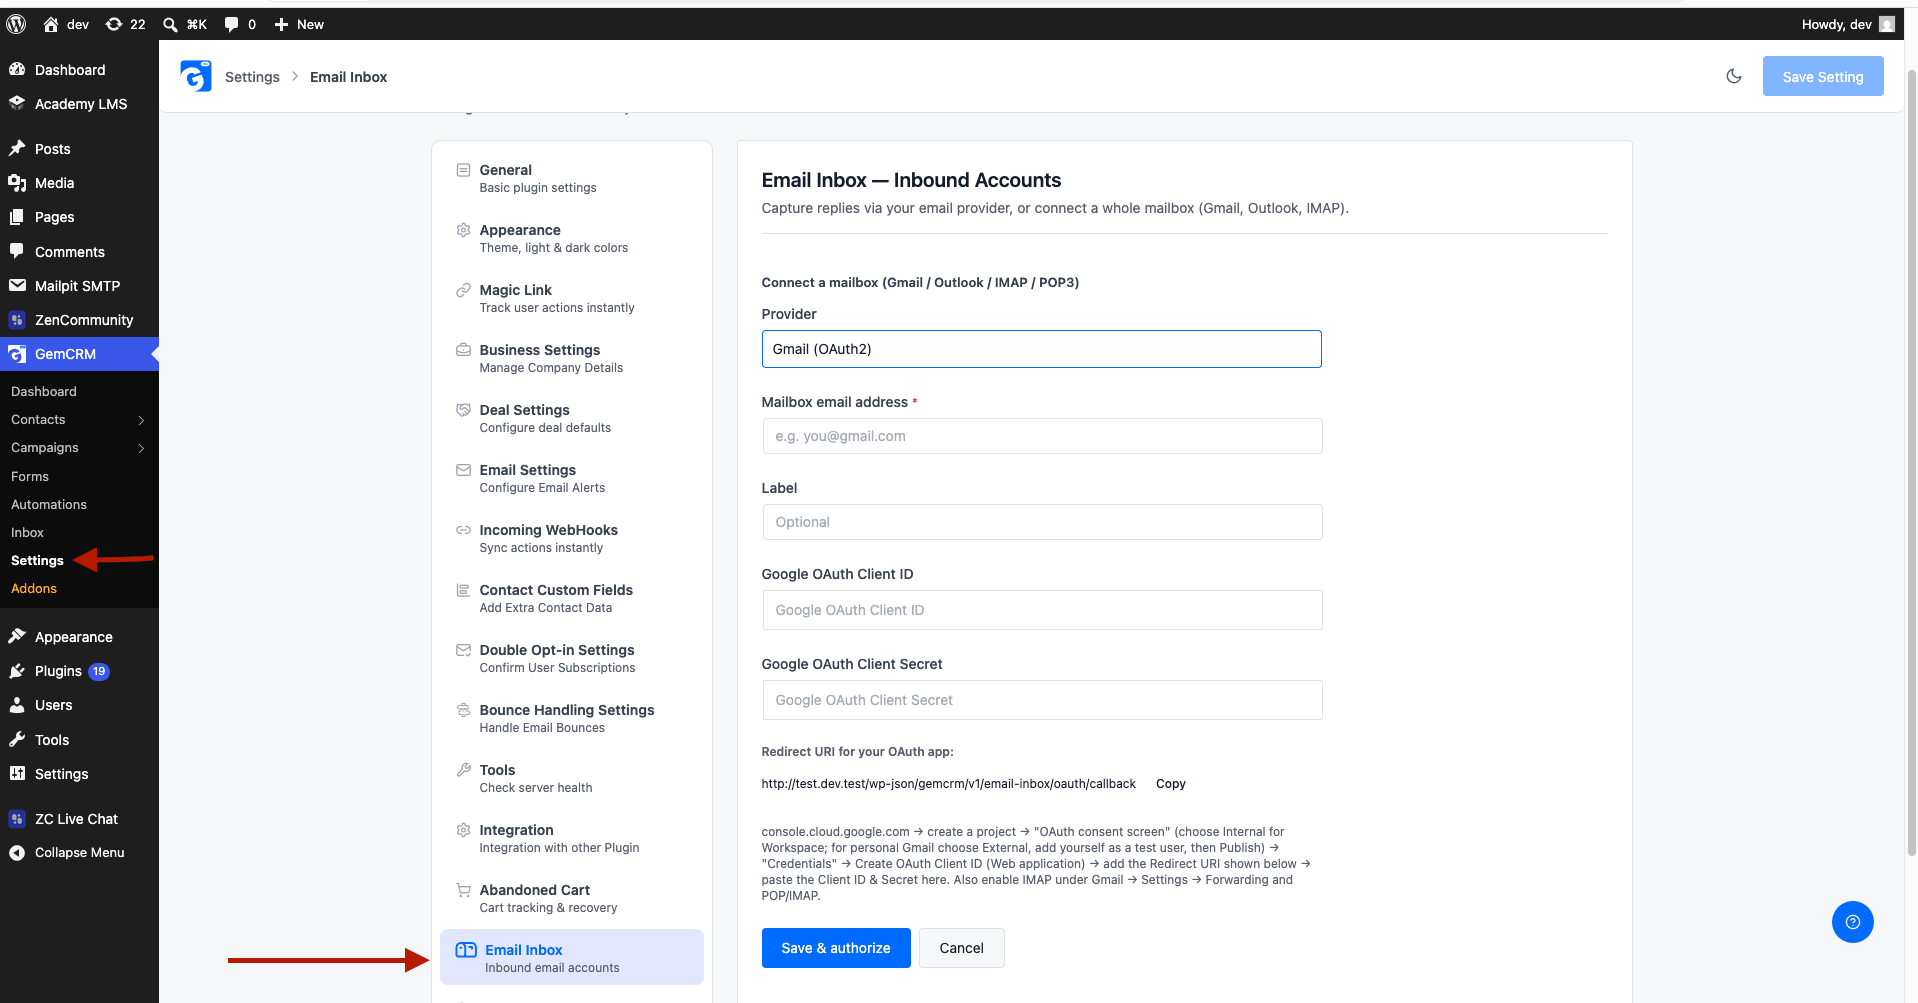This screenshot has width=1918, height=1003.
Task: Open the dev site home icon
Action: 51,24
